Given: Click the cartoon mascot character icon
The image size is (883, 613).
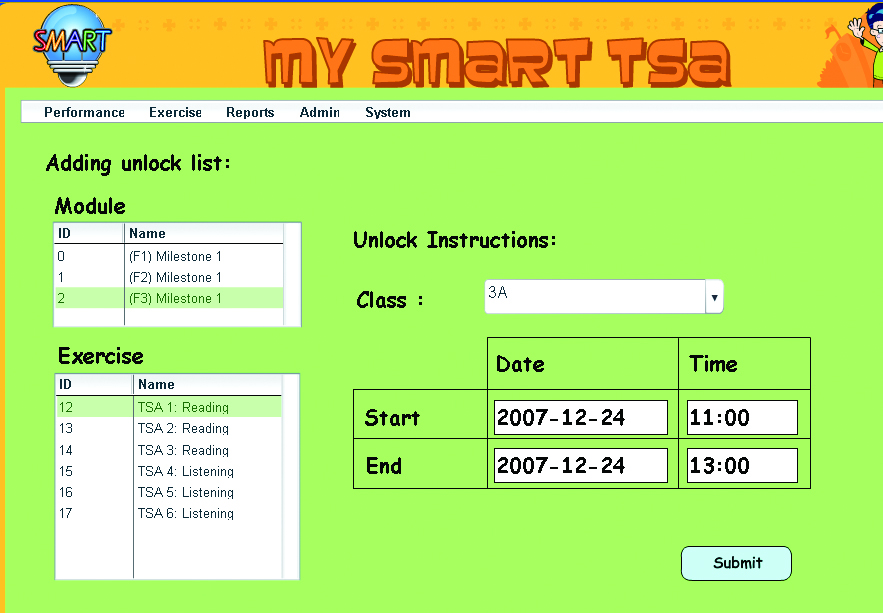Looking at the screenshot, I should [x=864, y=42].
